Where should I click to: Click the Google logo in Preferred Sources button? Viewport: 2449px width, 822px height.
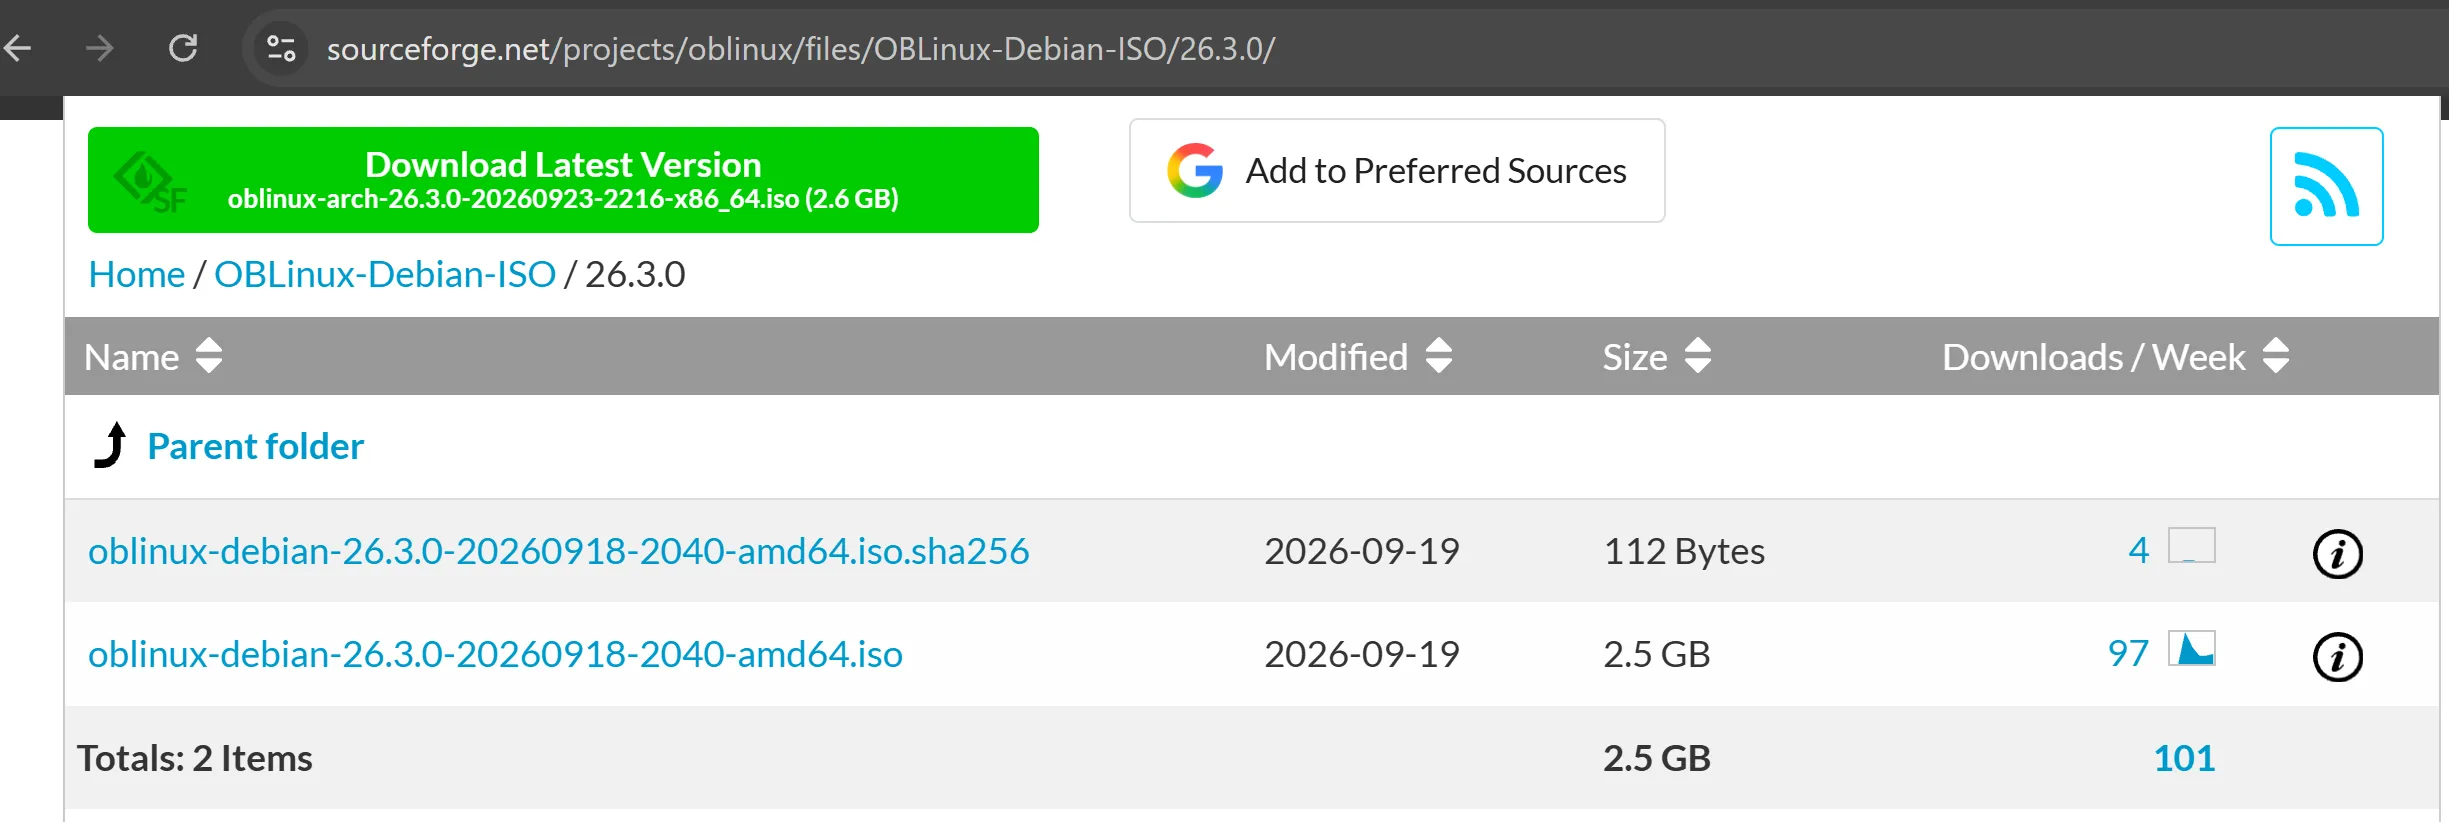1195,170
